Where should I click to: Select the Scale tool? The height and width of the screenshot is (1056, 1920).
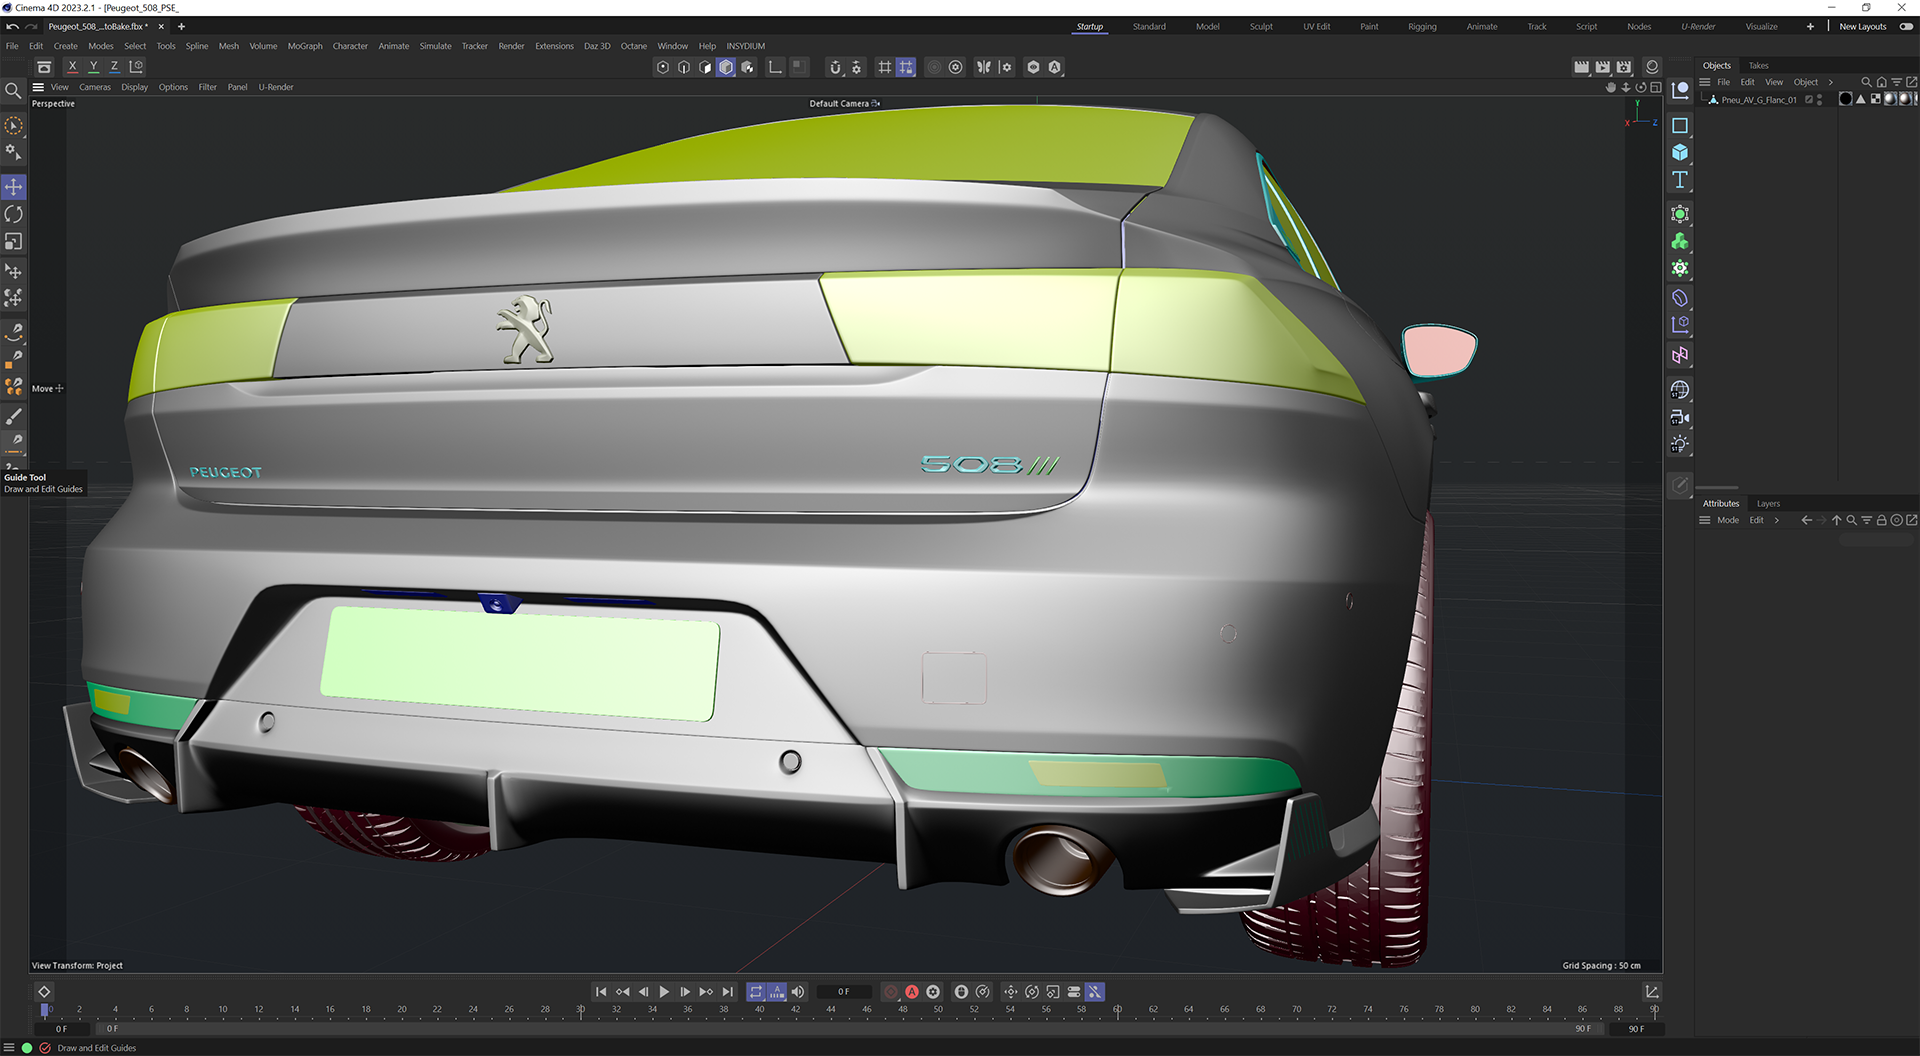[14, 242]
